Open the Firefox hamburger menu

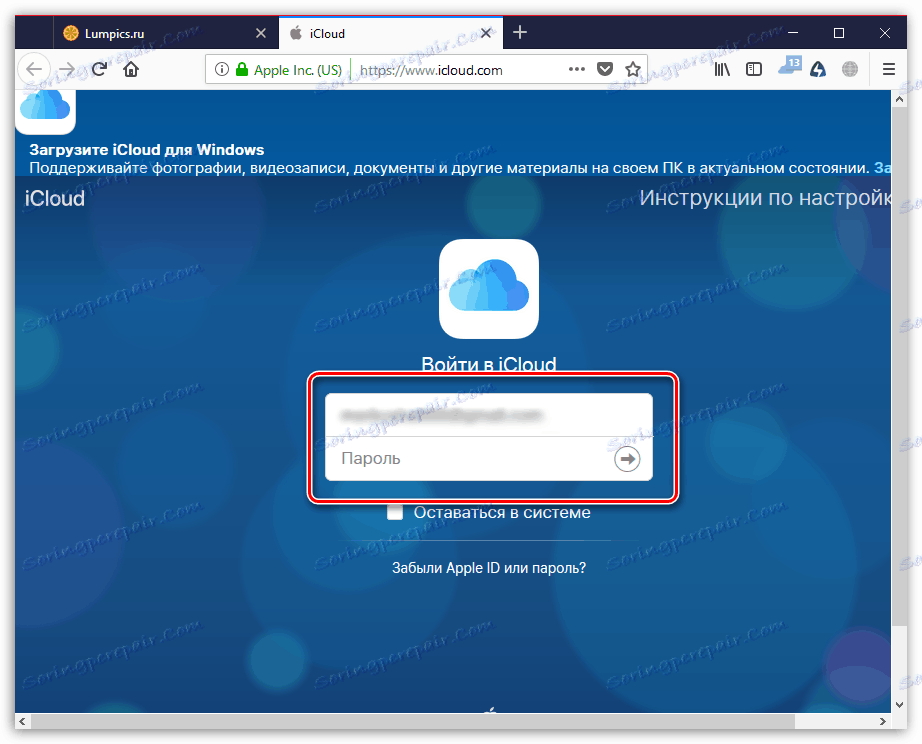[x=889, y=69]
